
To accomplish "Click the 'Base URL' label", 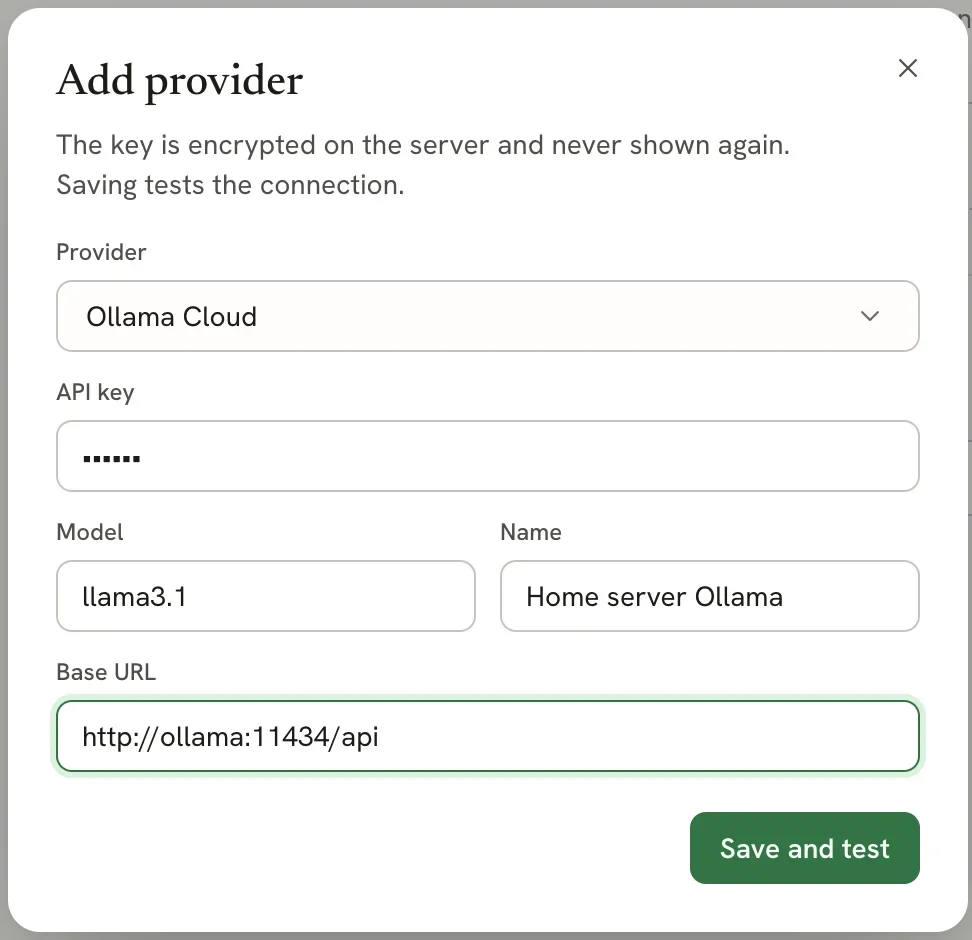I will point(106,672).
